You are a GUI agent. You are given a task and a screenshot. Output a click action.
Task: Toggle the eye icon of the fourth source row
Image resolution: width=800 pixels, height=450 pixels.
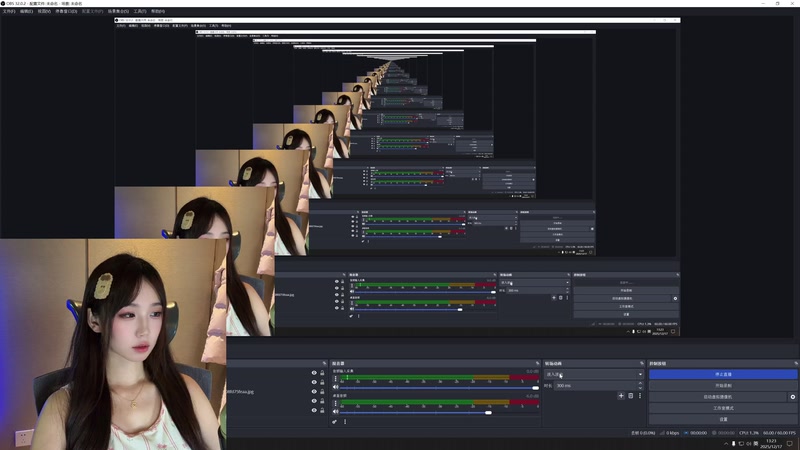[x=314, y=401]
